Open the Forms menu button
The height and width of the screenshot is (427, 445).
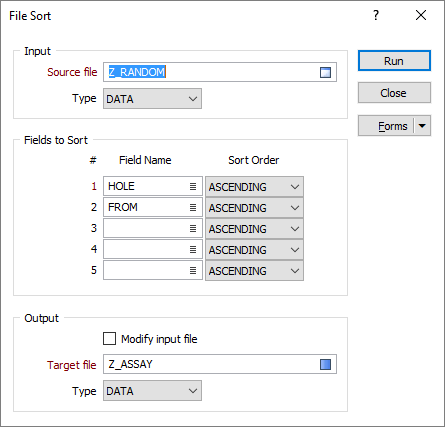(387, 126)
